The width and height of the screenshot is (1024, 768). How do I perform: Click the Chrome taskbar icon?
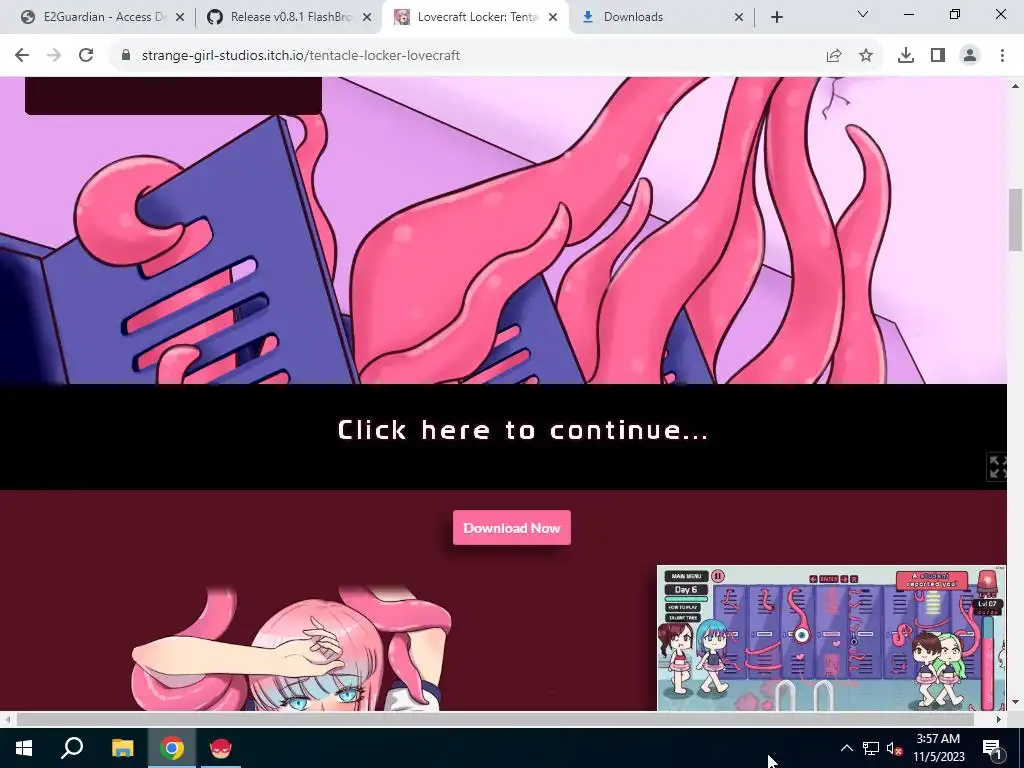(x=172, y=748)
